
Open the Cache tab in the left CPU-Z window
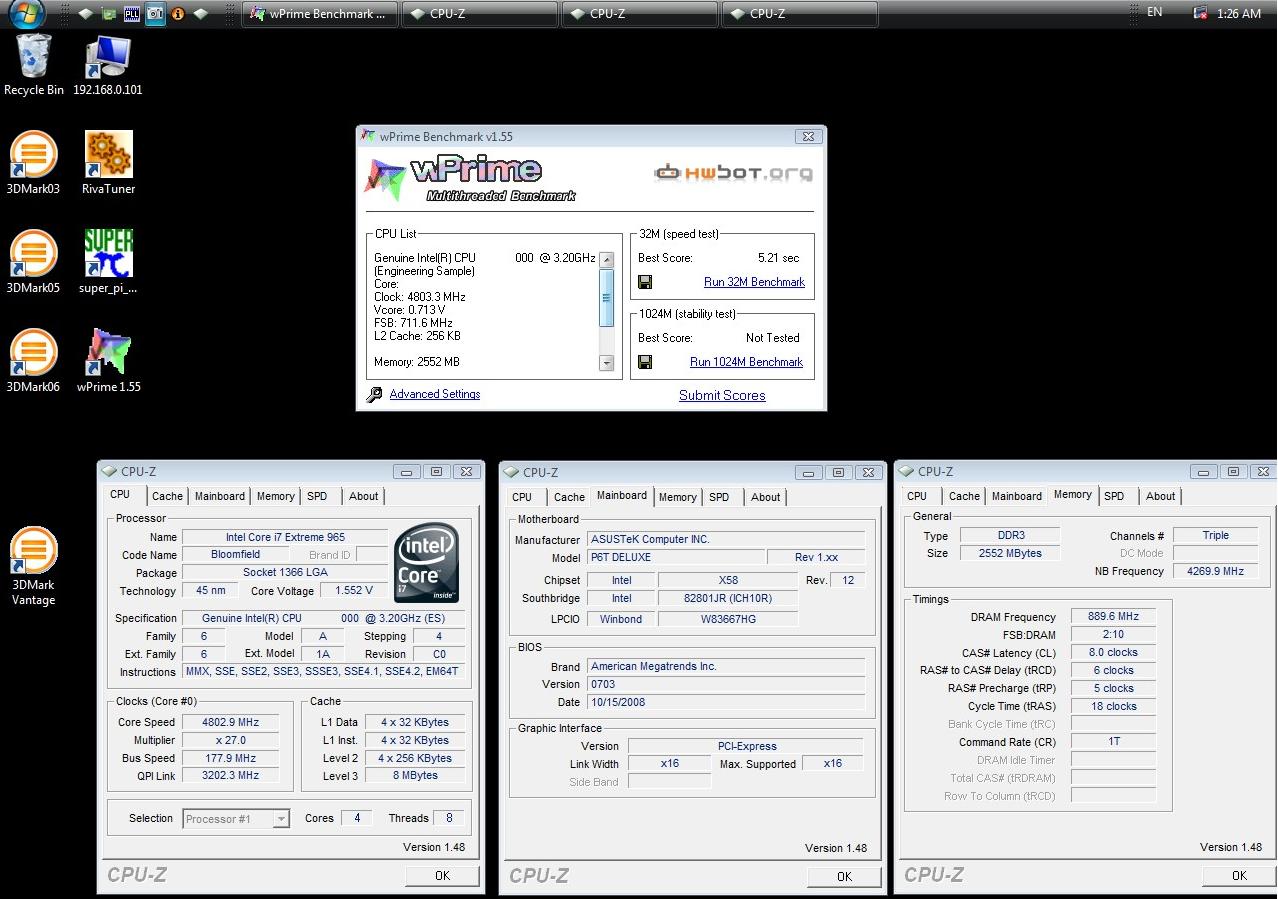pyautogui.click(x=166, y=496)
